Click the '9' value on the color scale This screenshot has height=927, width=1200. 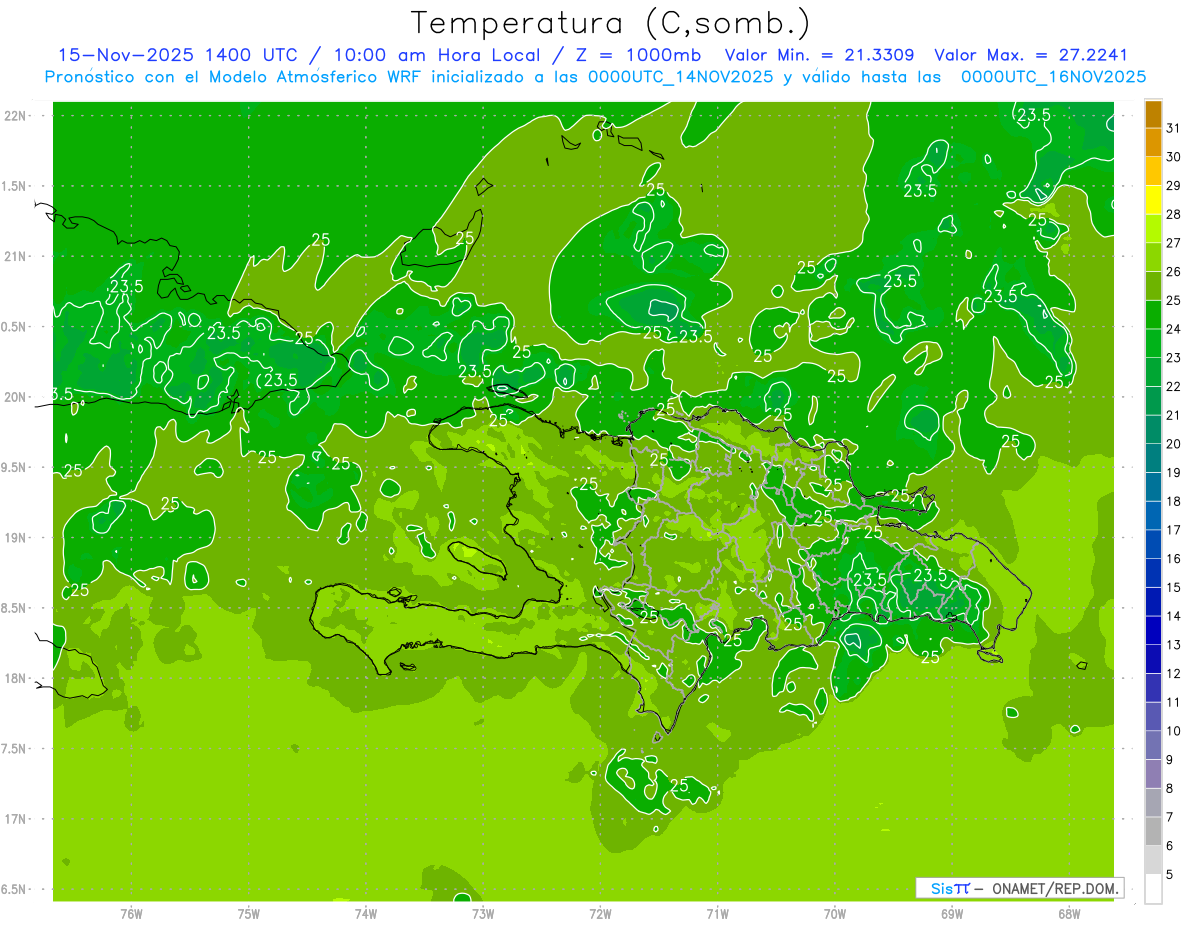(1170, 760)
